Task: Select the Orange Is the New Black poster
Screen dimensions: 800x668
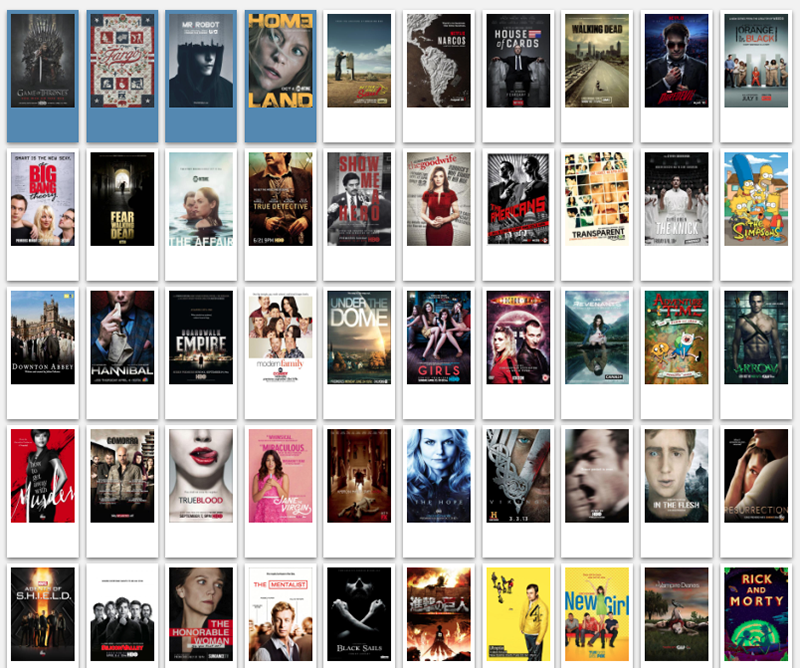Action: pyautogui.click(x=756, y=61)
